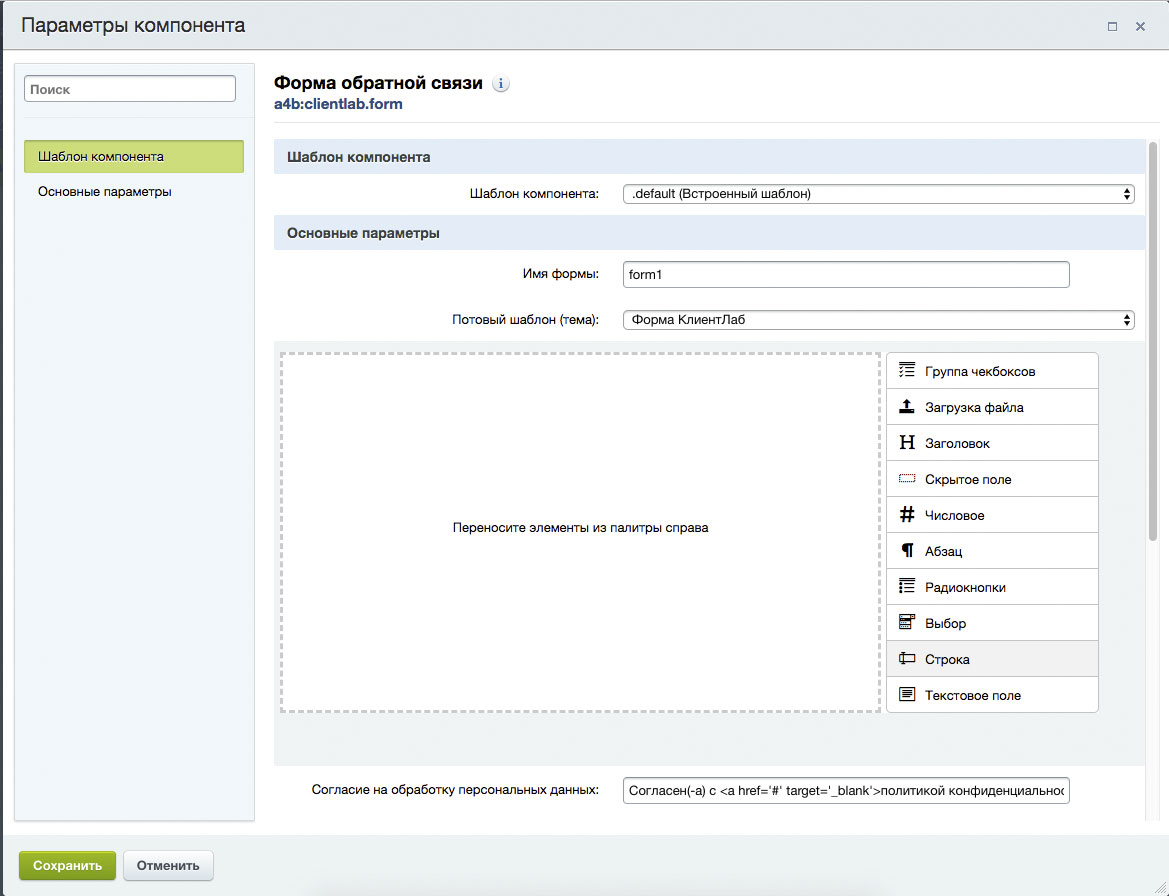Open the Шаблон компонента dropdown

(x=878, y=194)
